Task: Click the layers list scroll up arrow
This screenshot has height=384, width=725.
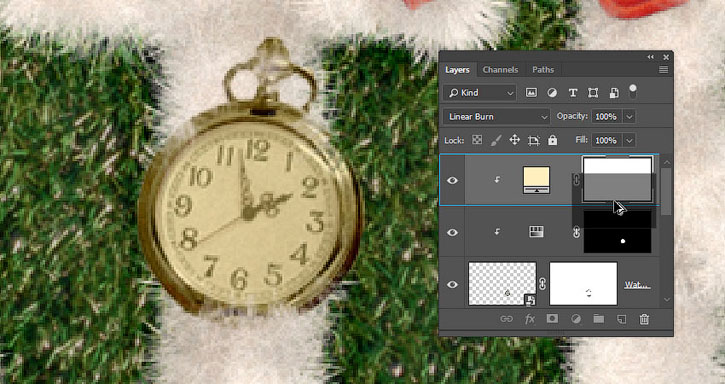Action: (667, 162)
